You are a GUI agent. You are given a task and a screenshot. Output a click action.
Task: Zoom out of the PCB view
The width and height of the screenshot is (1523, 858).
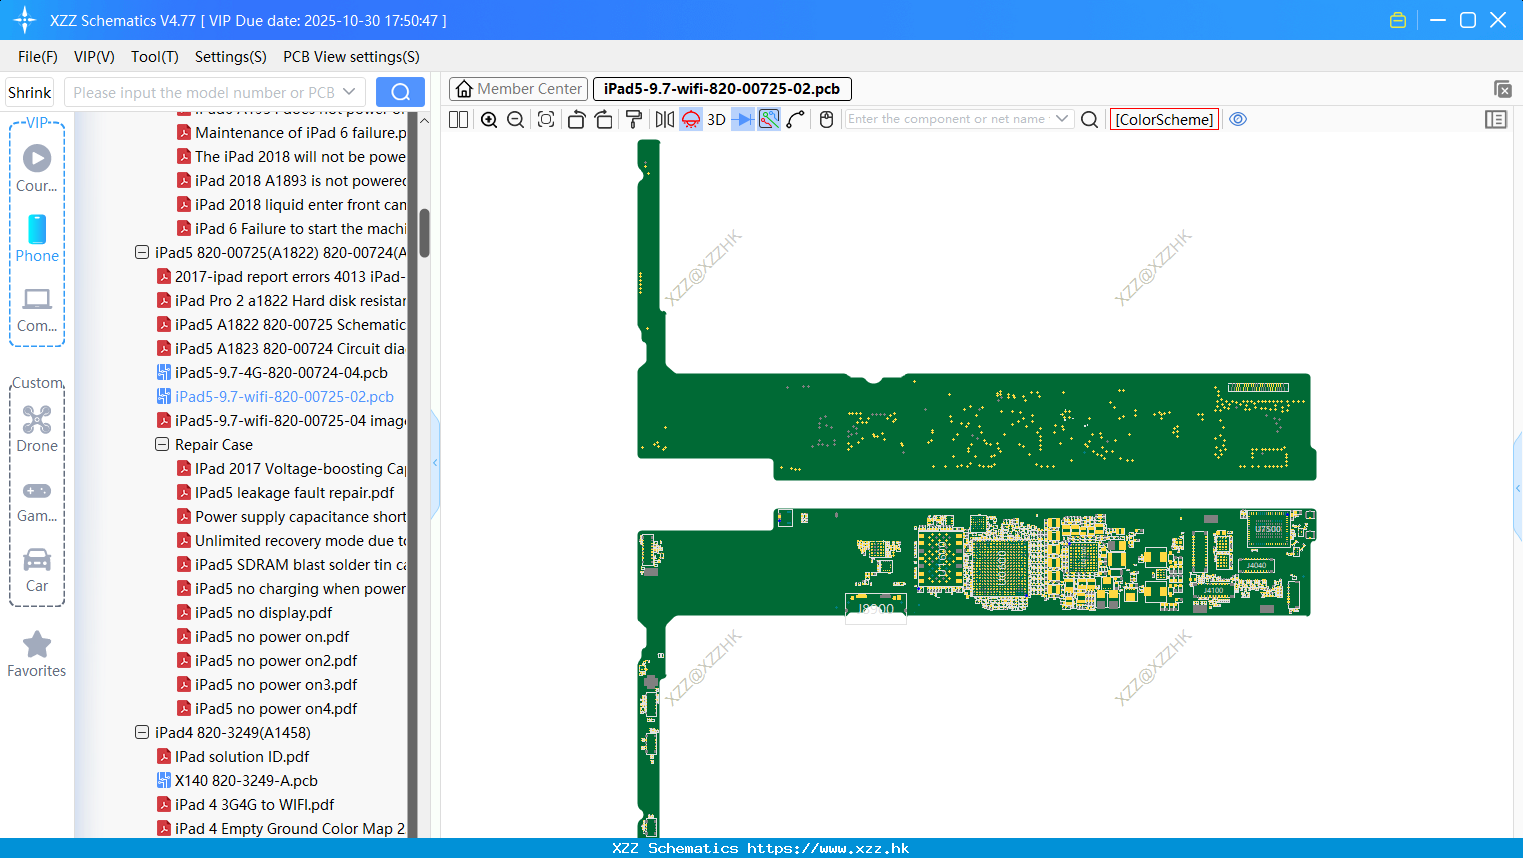click(516, 119)
